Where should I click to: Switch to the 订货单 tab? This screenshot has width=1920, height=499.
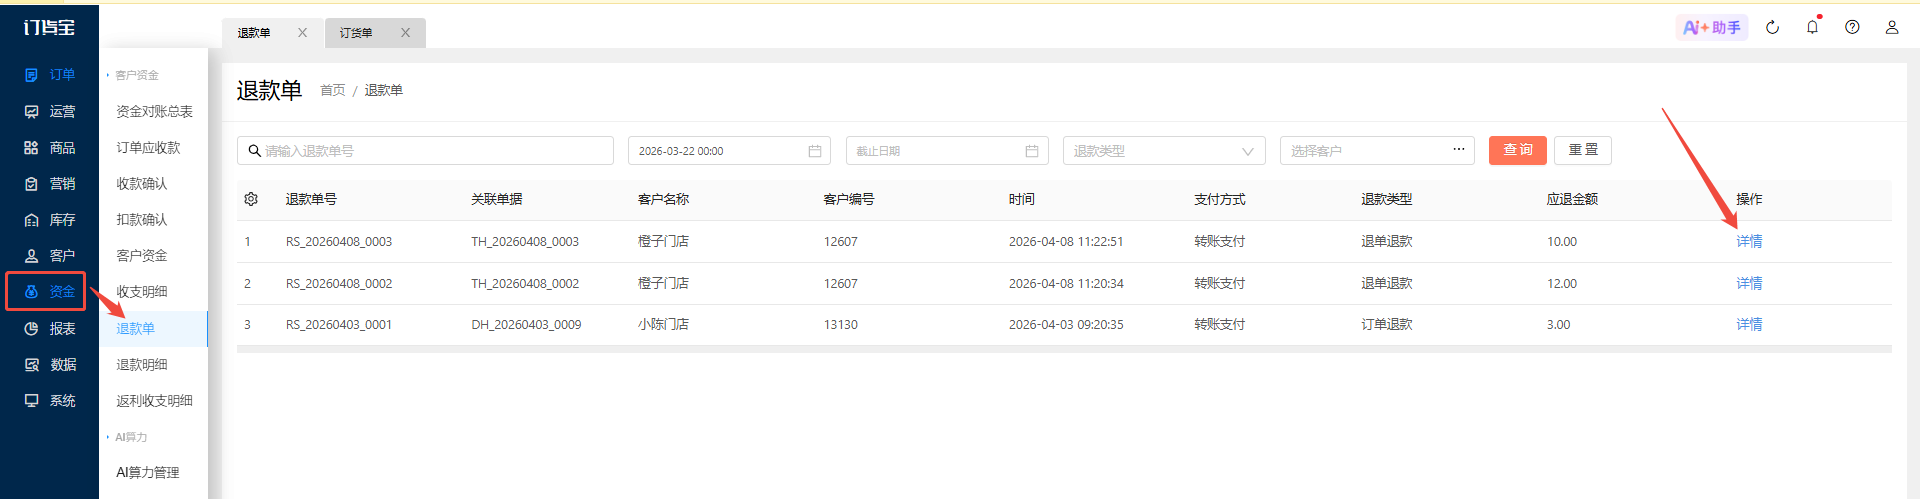coord(356,33)
